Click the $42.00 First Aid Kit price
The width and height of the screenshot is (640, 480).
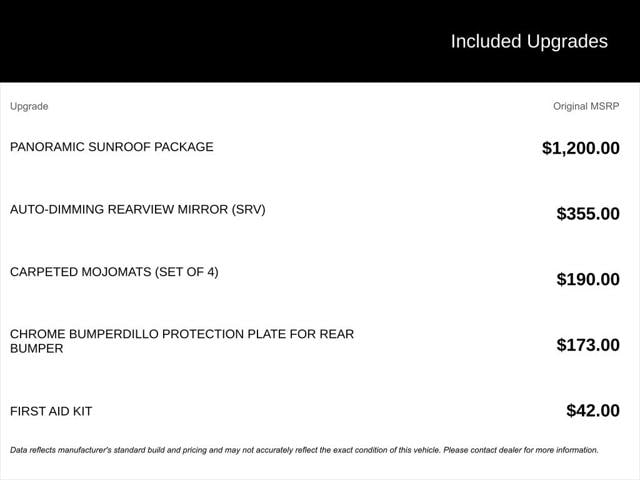coord(593,410)
